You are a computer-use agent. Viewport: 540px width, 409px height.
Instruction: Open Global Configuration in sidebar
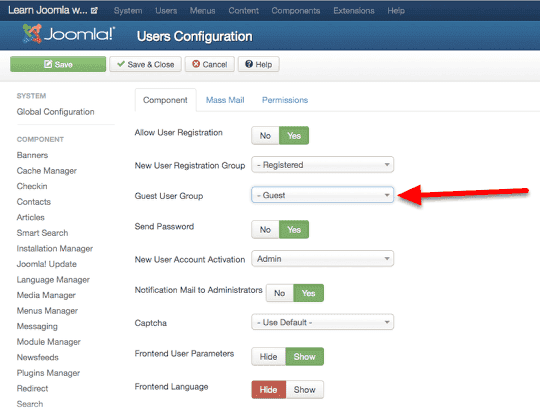tap(55, 112)
